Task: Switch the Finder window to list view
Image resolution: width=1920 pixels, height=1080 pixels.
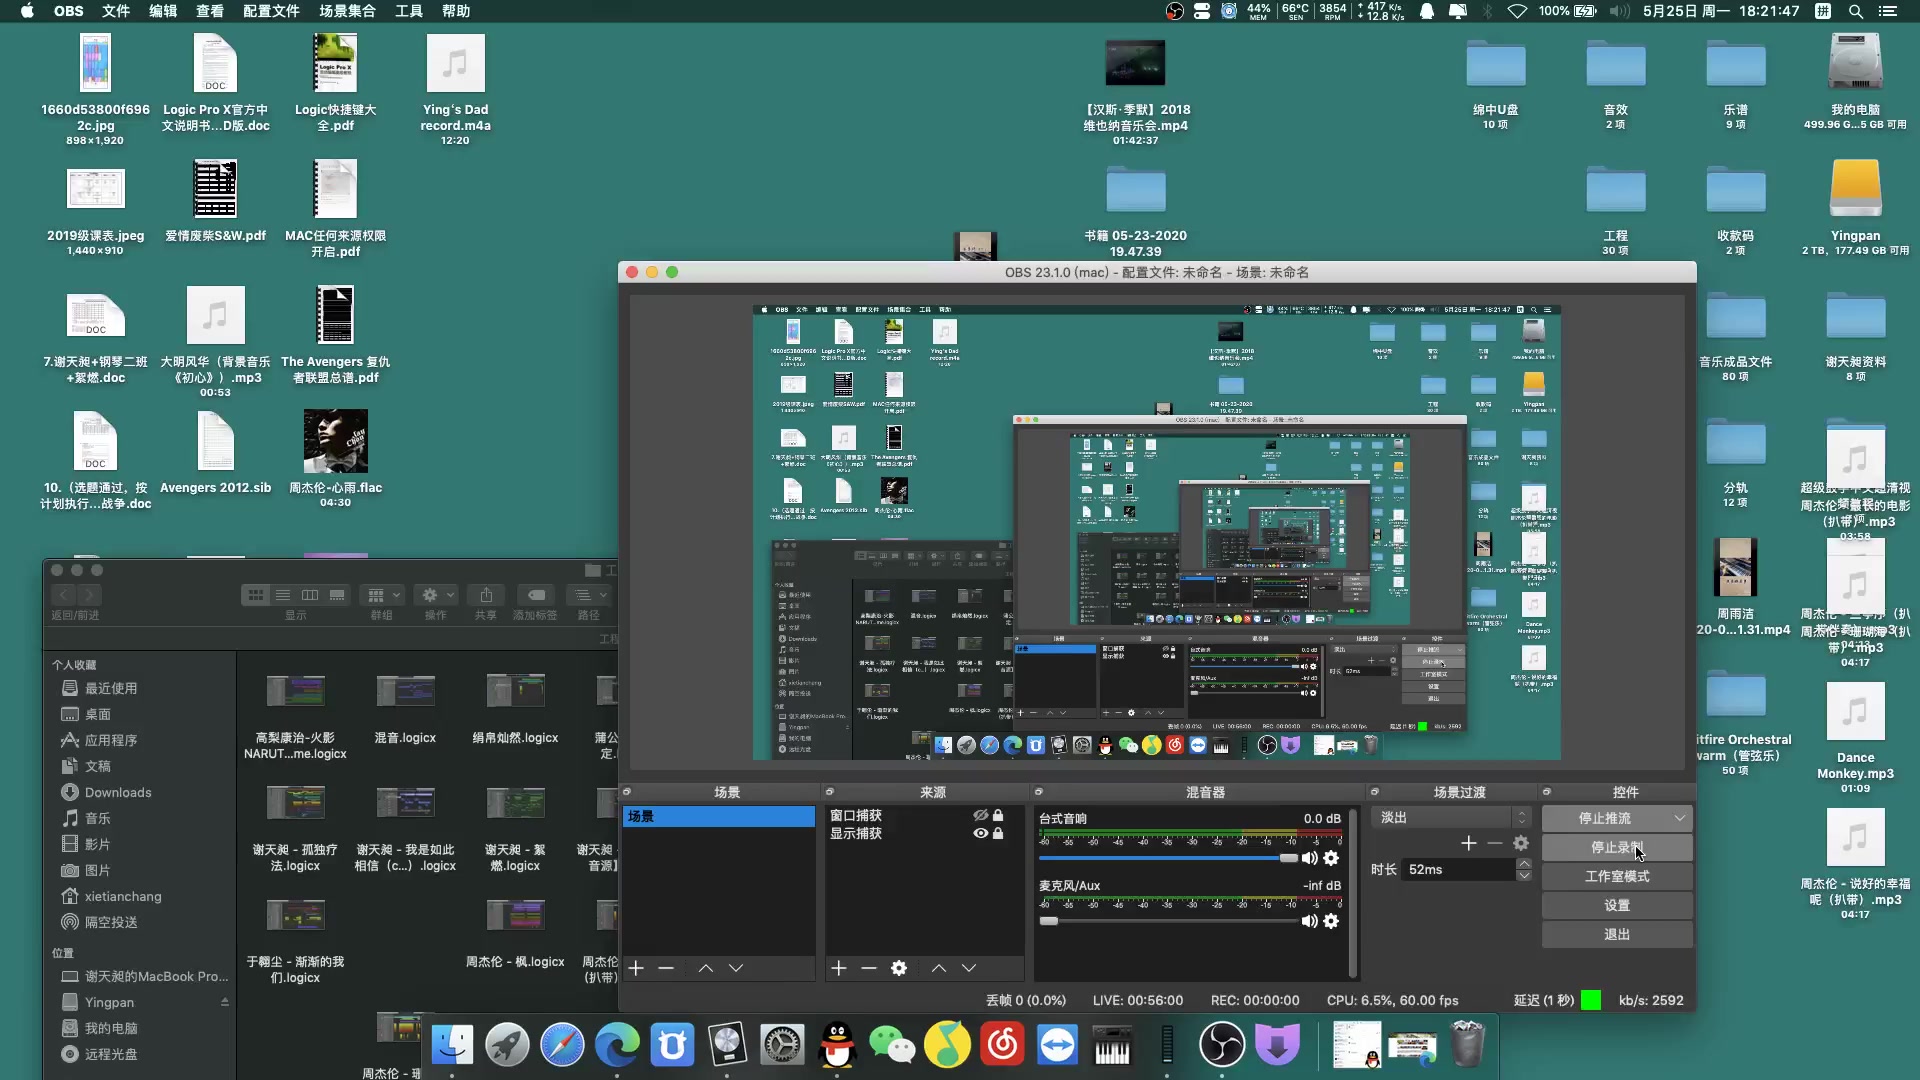Action: pos(283,595)
